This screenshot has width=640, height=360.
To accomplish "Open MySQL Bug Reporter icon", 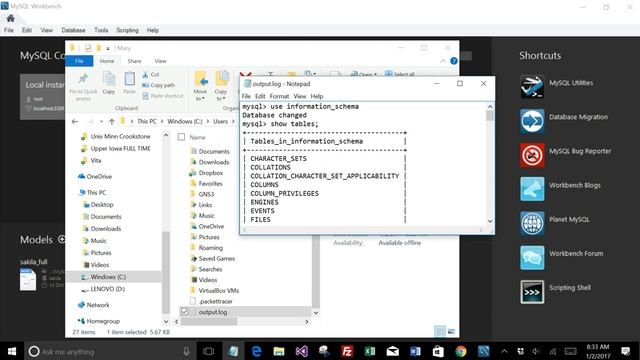I will [532, 155].
